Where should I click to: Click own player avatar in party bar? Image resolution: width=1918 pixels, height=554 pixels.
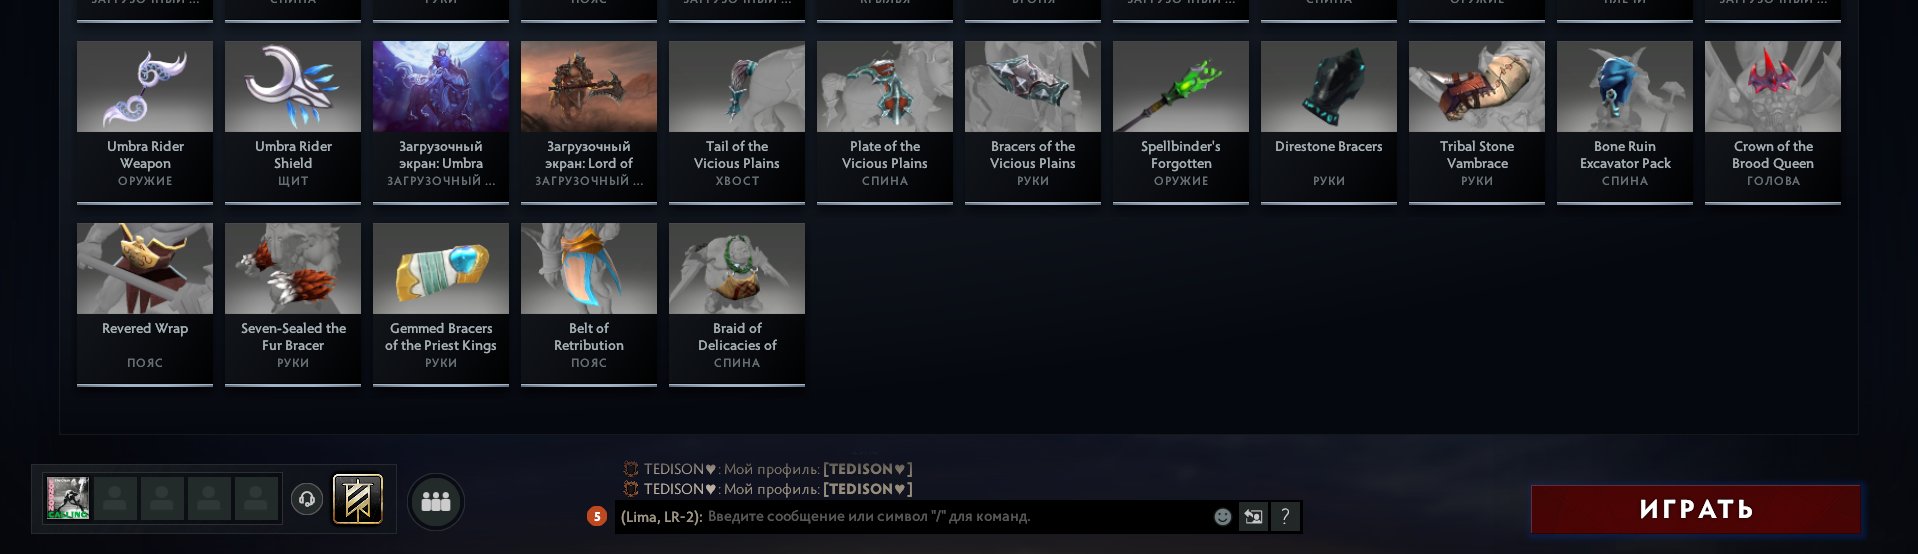click(x=68, y=498)
